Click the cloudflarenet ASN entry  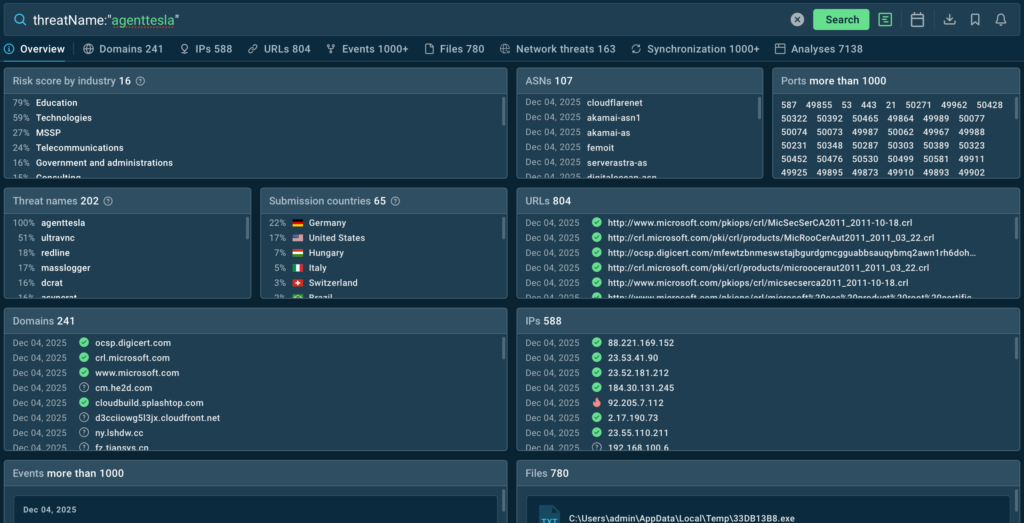click(x=614, y=103)
